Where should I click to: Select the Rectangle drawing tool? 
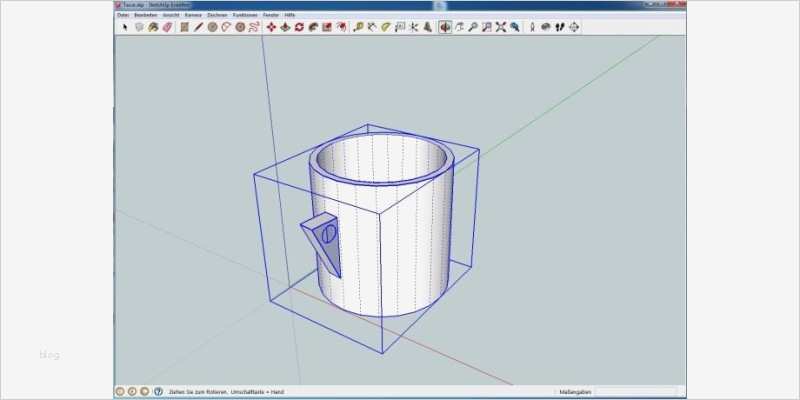[185, 27]
